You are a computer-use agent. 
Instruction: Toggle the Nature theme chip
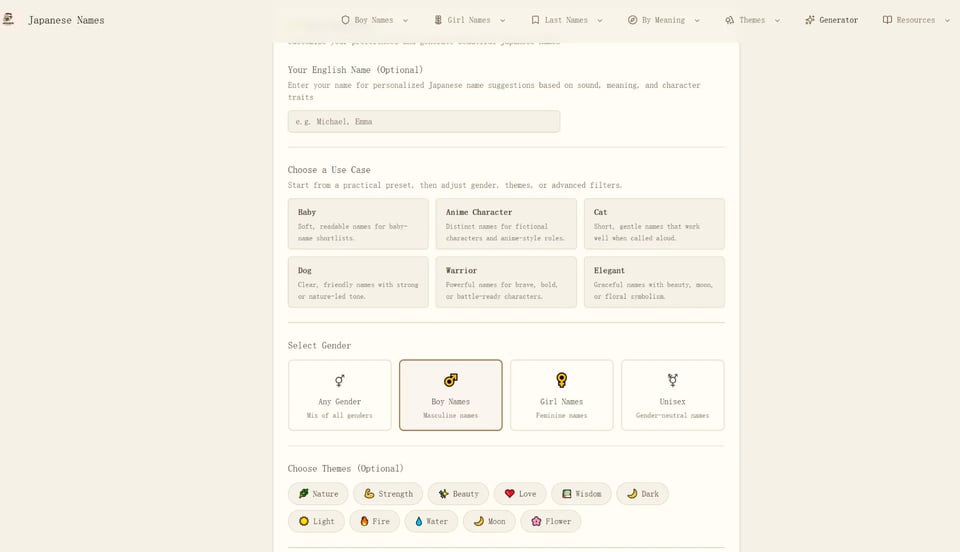point(318,494)
